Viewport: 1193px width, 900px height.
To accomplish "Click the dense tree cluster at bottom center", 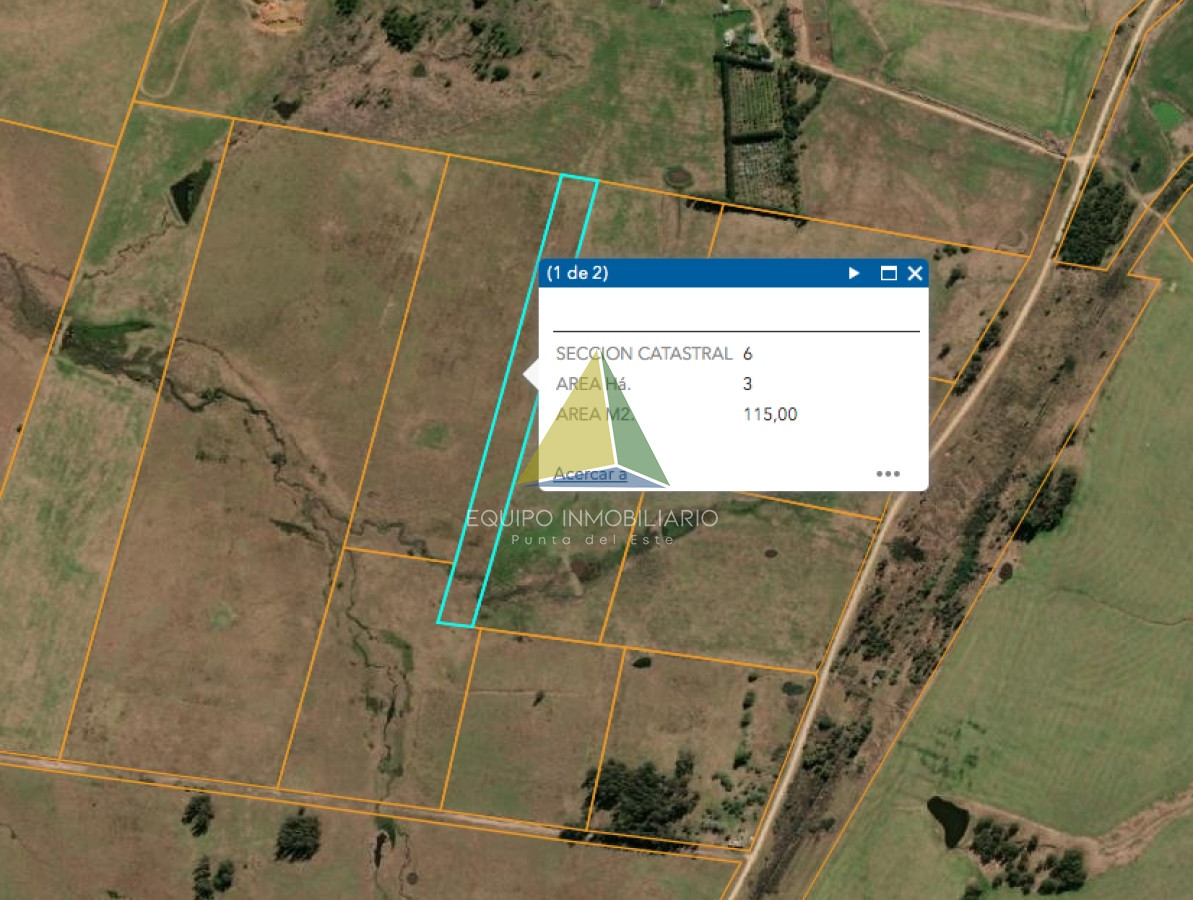I will pyautogui.click(x=640, y=793).
